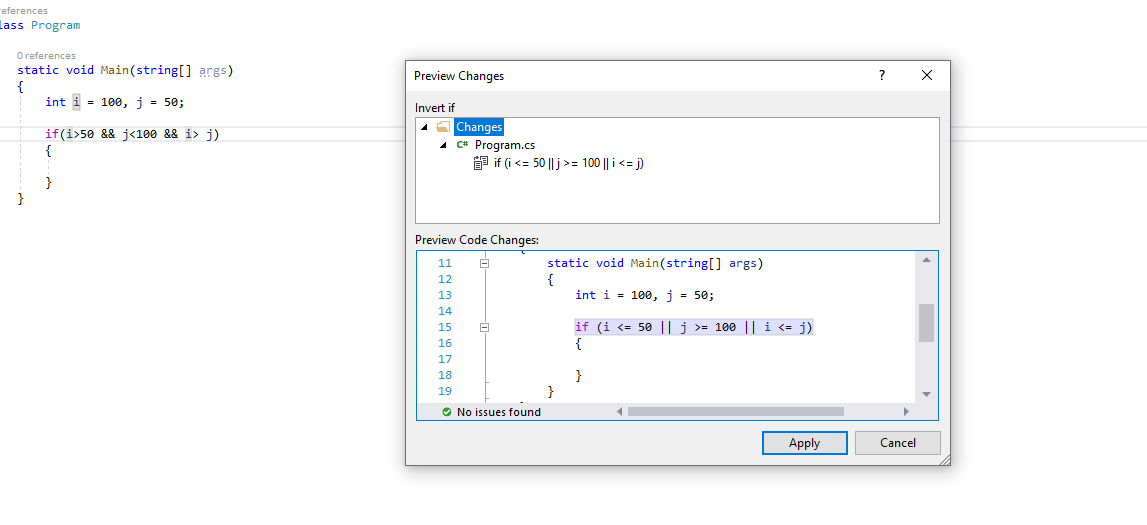Click the Invert if label
1147x525 pixels.
click(435, 107)
